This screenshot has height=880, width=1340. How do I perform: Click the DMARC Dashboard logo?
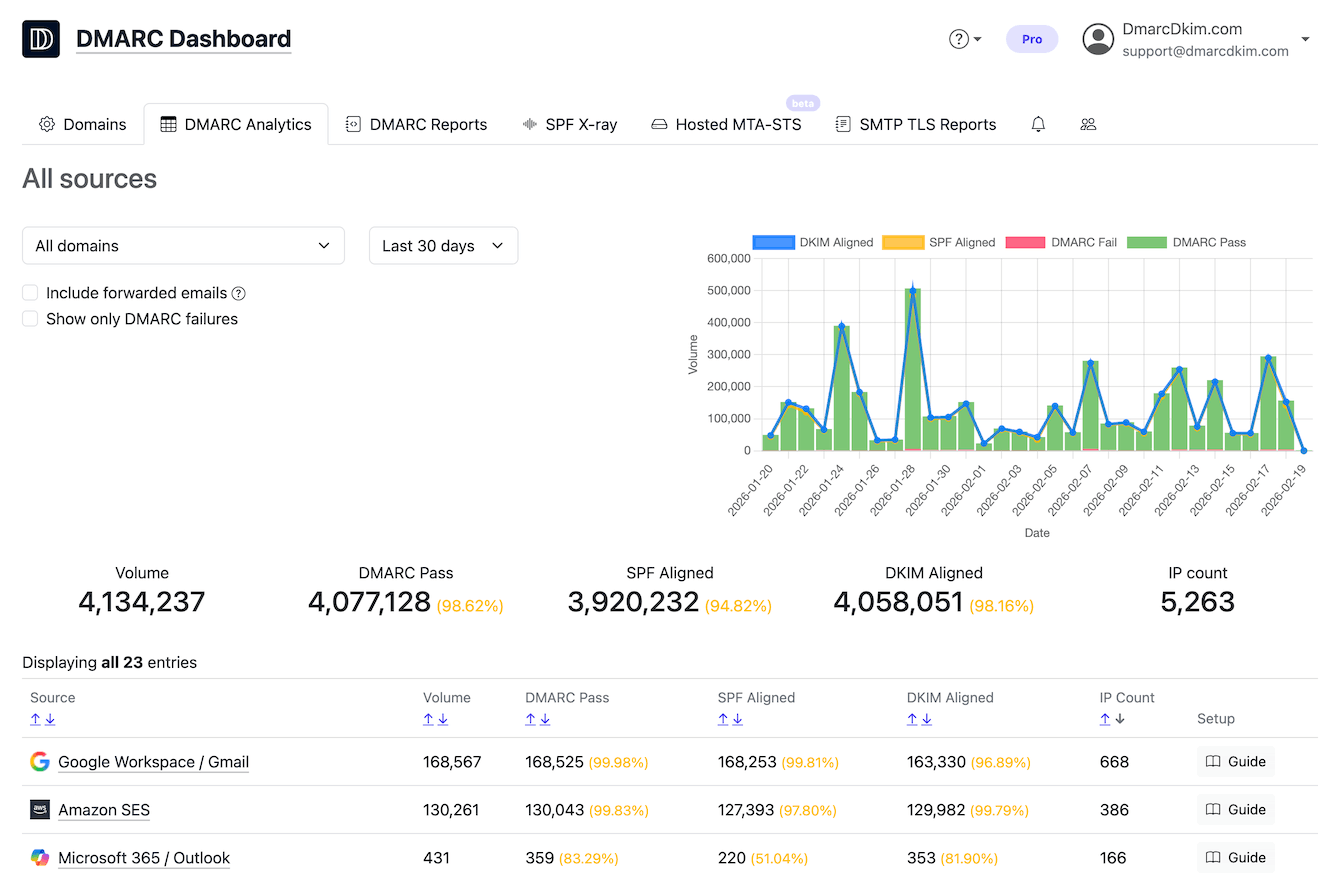point(40,38)
